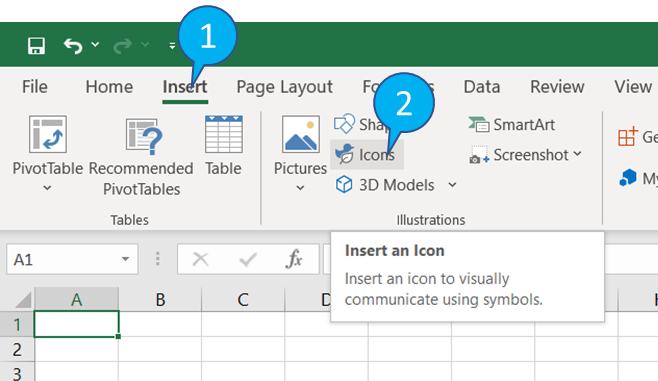This screenshot has height=381, width=658.
Task: Click the Select All corner triangle
Action: point(23,300)
